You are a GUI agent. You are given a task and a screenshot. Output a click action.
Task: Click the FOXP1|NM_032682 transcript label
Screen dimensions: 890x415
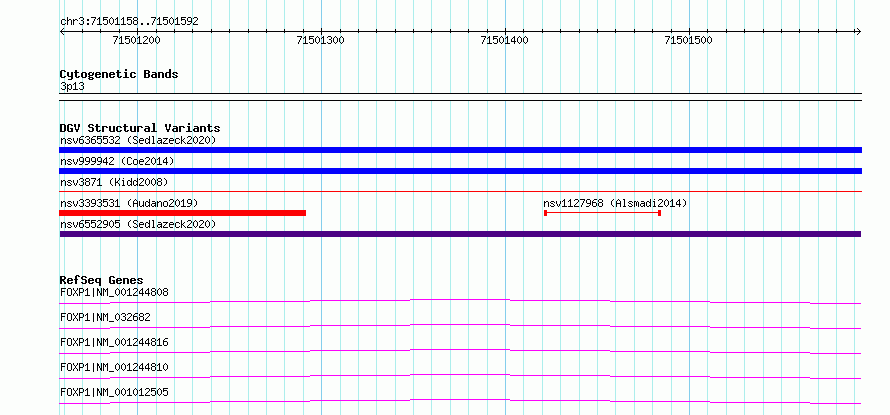point(105,317)
